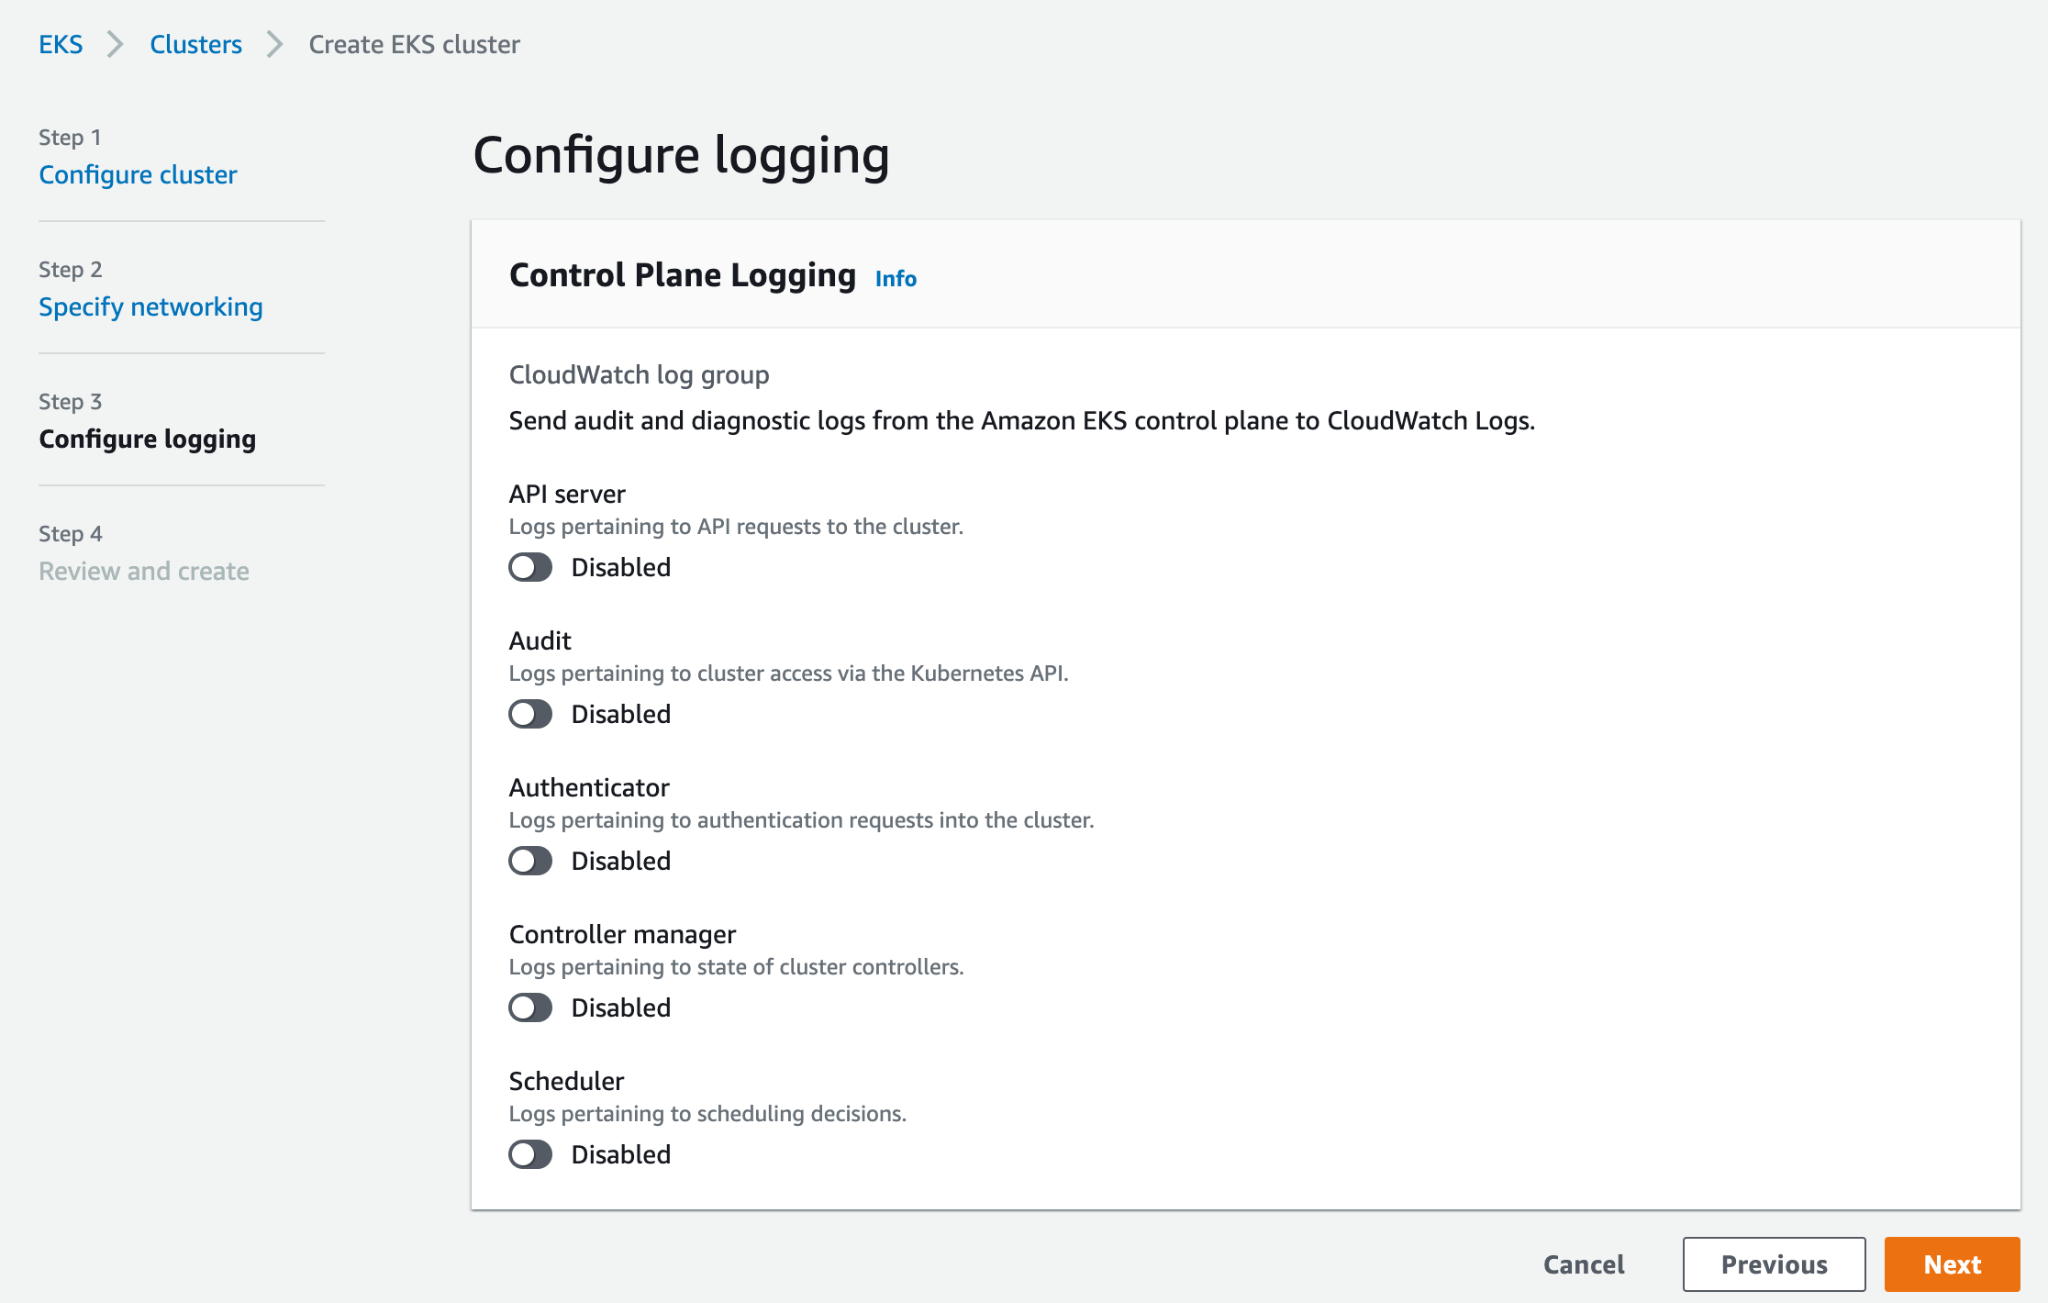This screenshot has height=1303, width=2048.
Task: Cancel the cluster creation wizard
Action: (1584, 1265)
